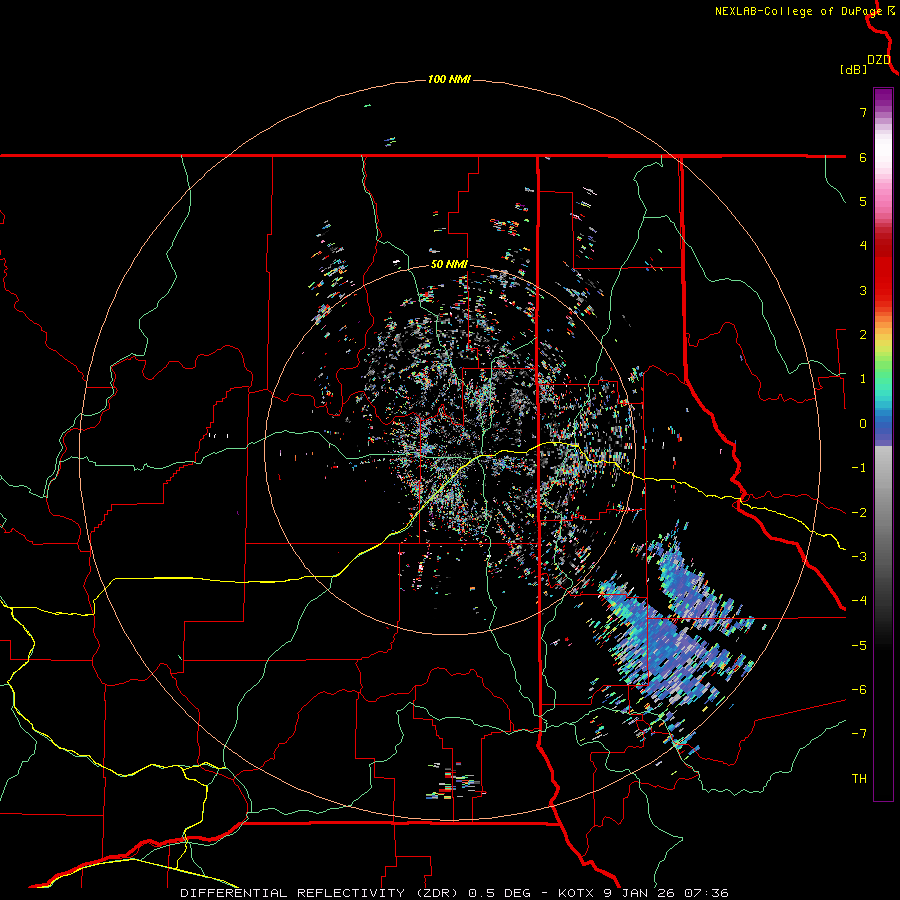The image size is (900, 900).
Task: Click the -1 scale label
Action: (859, 468)
